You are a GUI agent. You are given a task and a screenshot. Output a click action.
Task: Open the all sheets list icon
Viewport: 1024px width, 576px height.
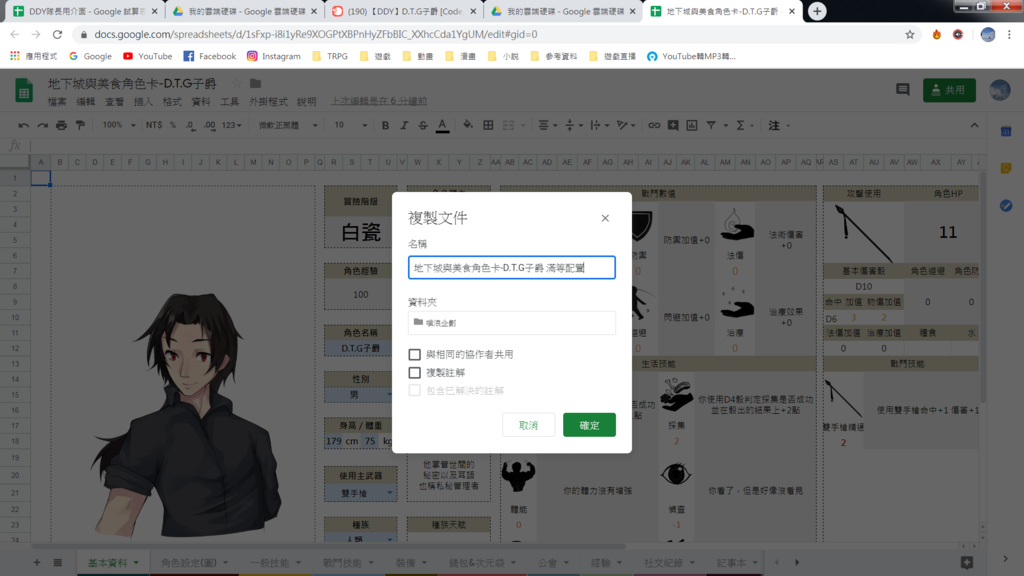[x=57, y=562]
